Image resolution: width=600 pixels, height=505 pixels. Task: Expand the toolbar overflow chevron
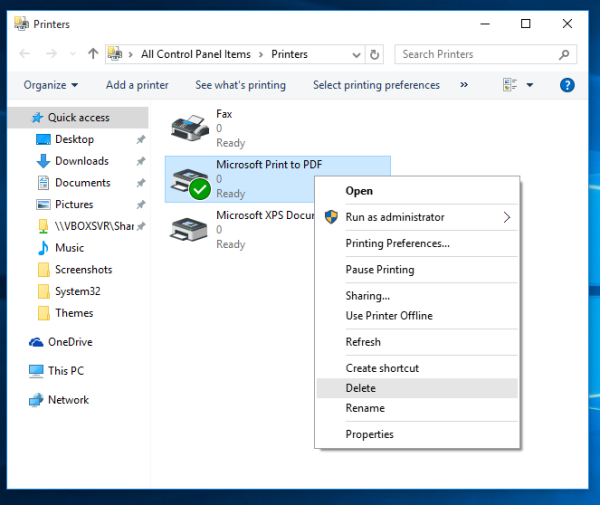coord(463,85)
